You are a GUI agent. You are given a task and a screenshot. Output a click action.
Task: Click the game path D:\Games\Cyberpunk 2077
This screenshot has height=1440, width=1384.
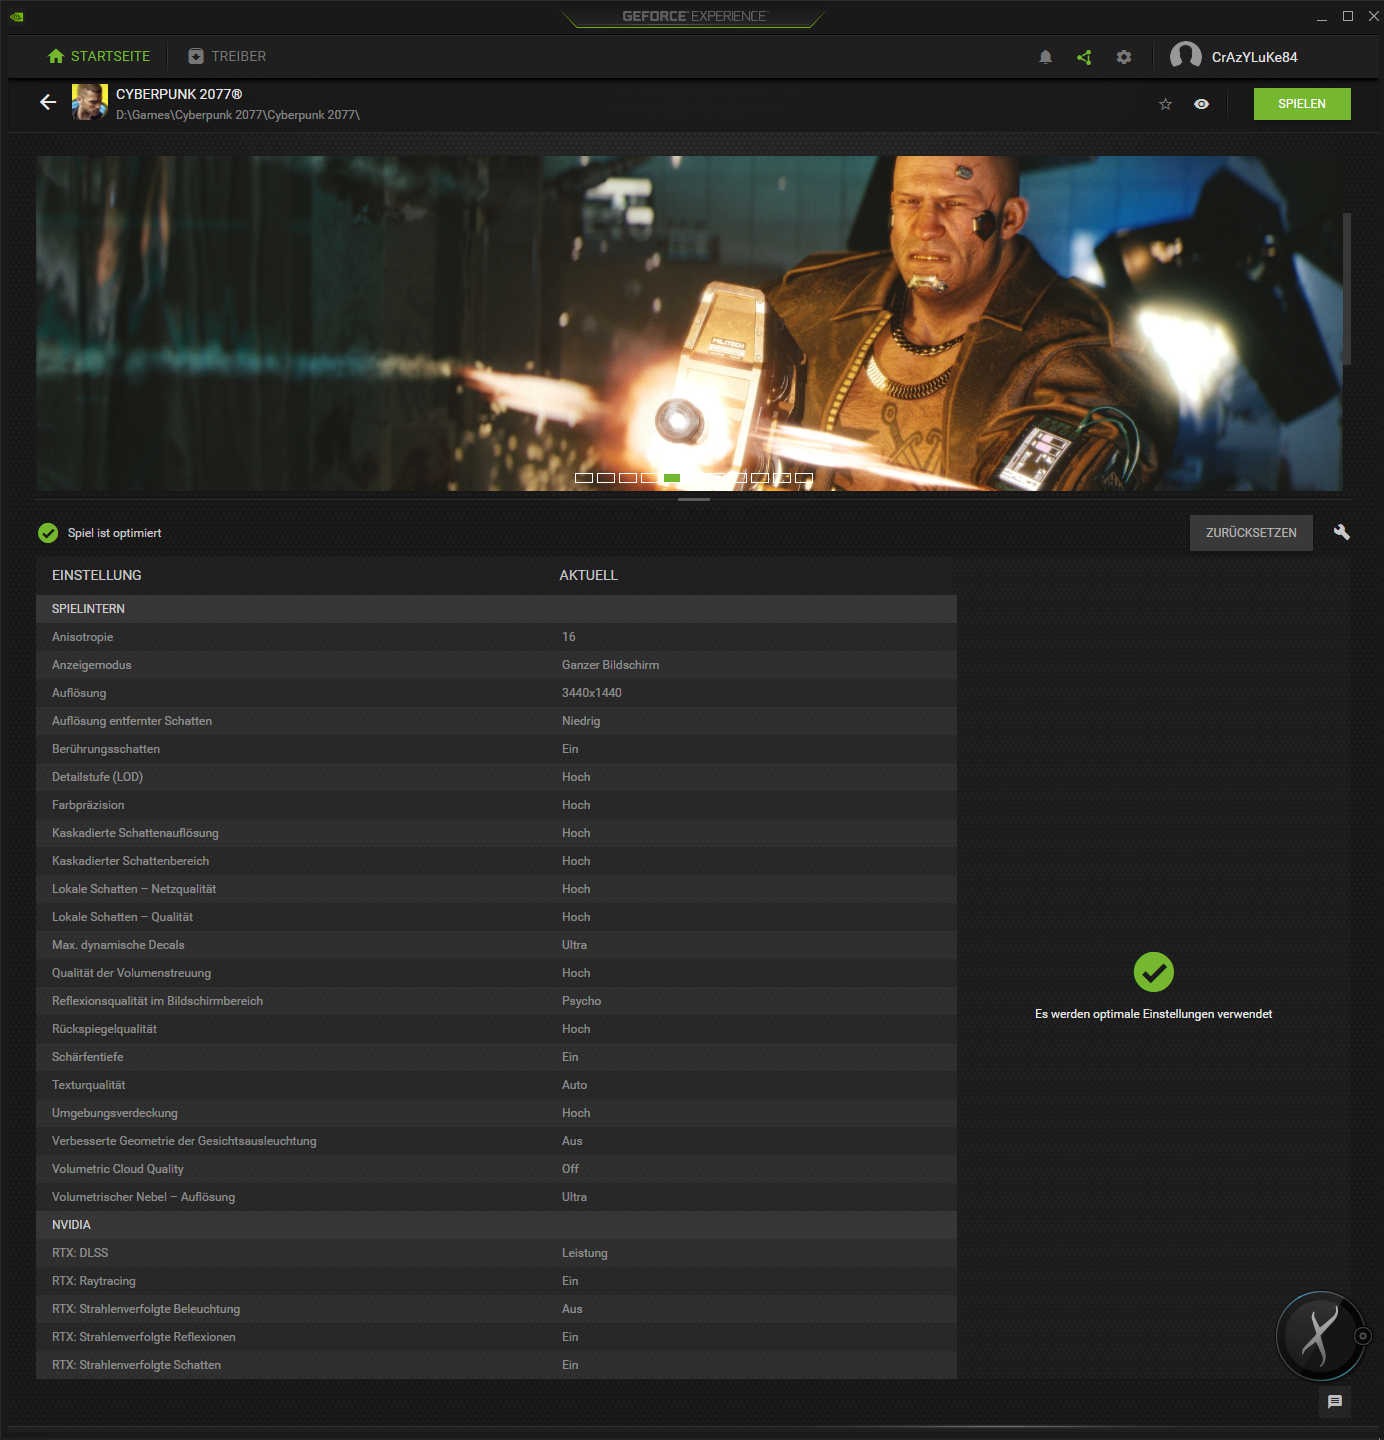click(238, 115)
